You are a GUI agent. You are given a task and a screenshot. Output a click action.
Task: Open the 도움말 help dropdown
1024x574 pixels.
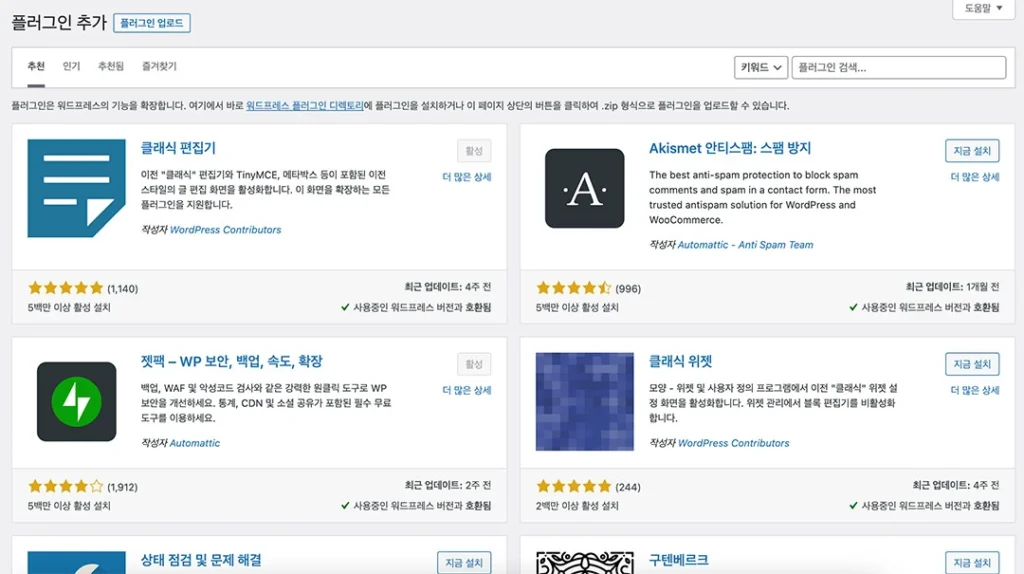(x=984, y=8)
